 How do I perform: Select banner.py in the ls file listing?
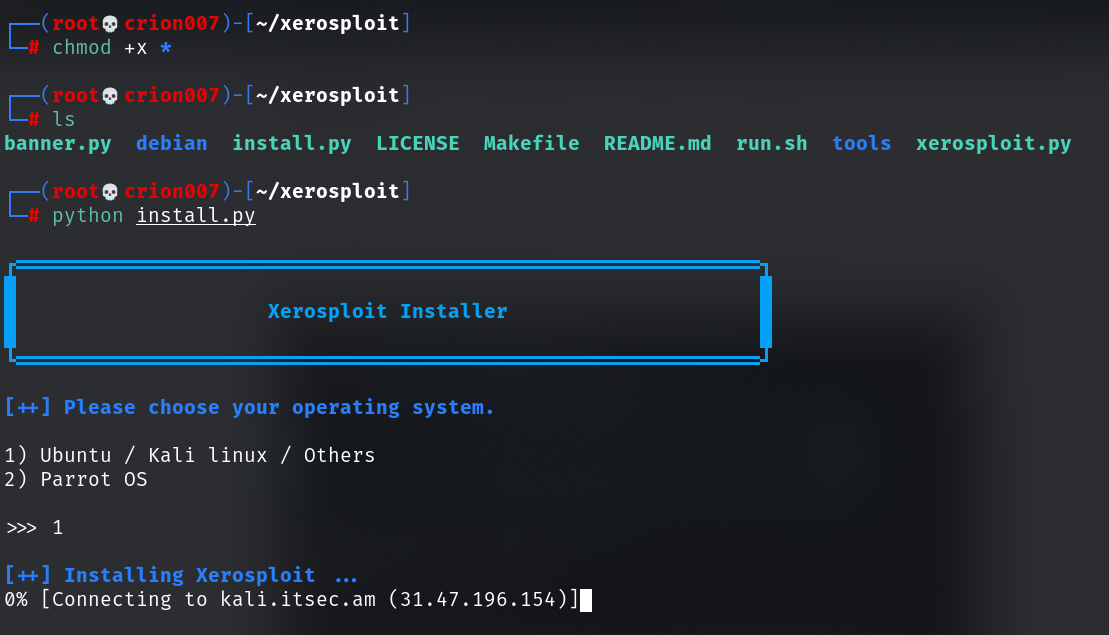click(57, 143)
